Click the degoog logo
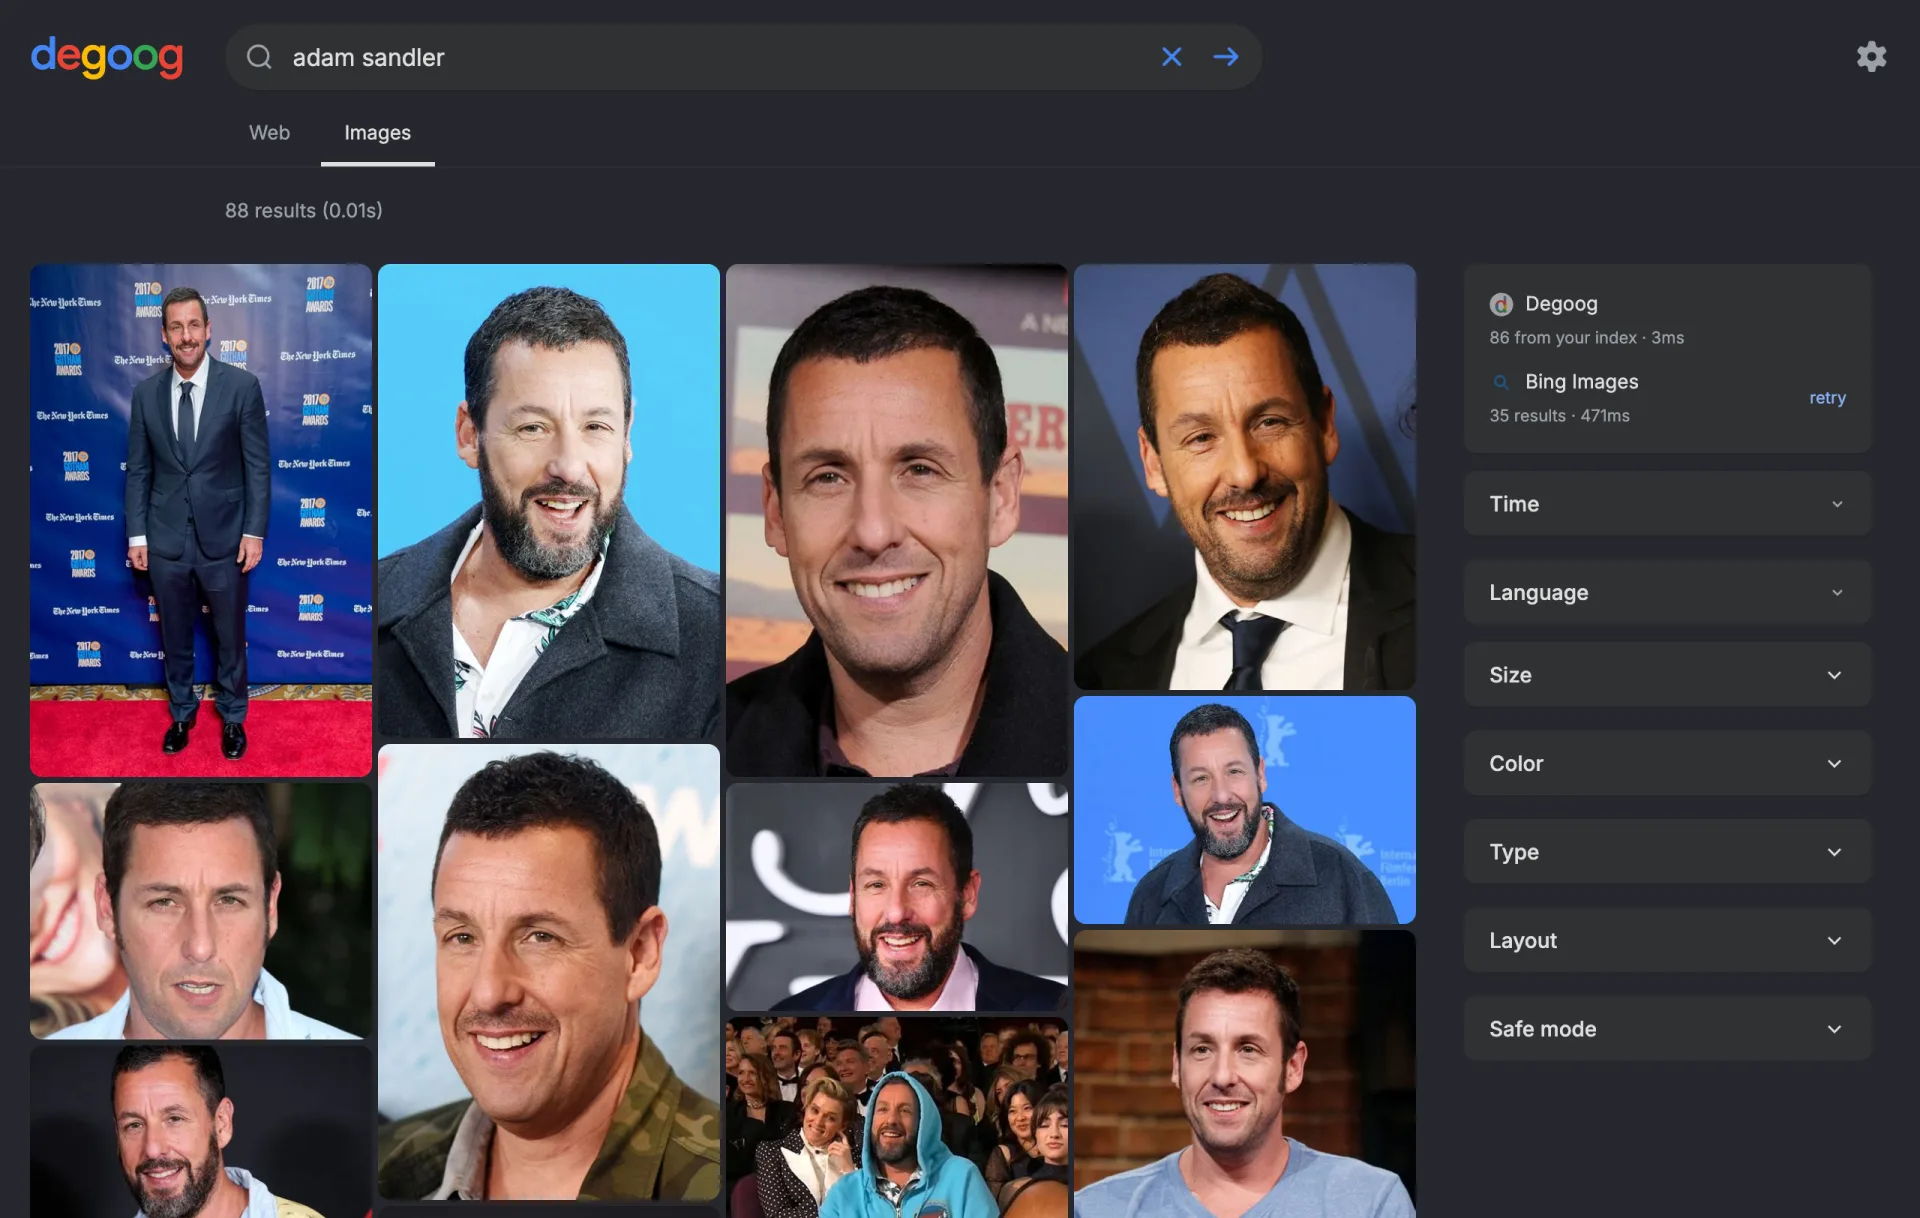This screenshot has width=1920, height=1218. tap(107, 57)
